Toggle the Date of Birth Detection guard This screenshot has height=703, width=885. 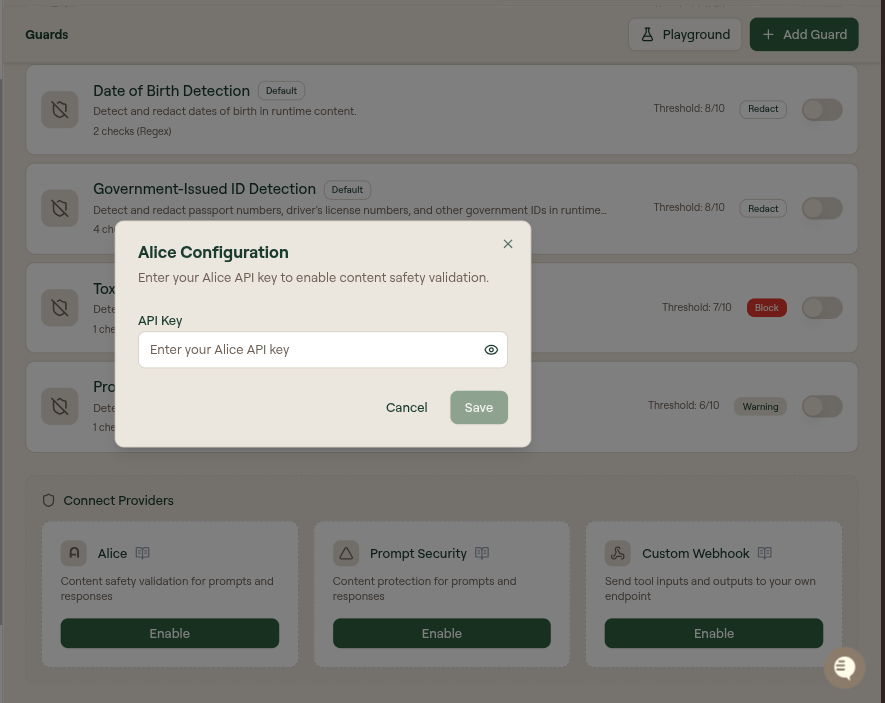pyautogui.click(x=822, y=109)
